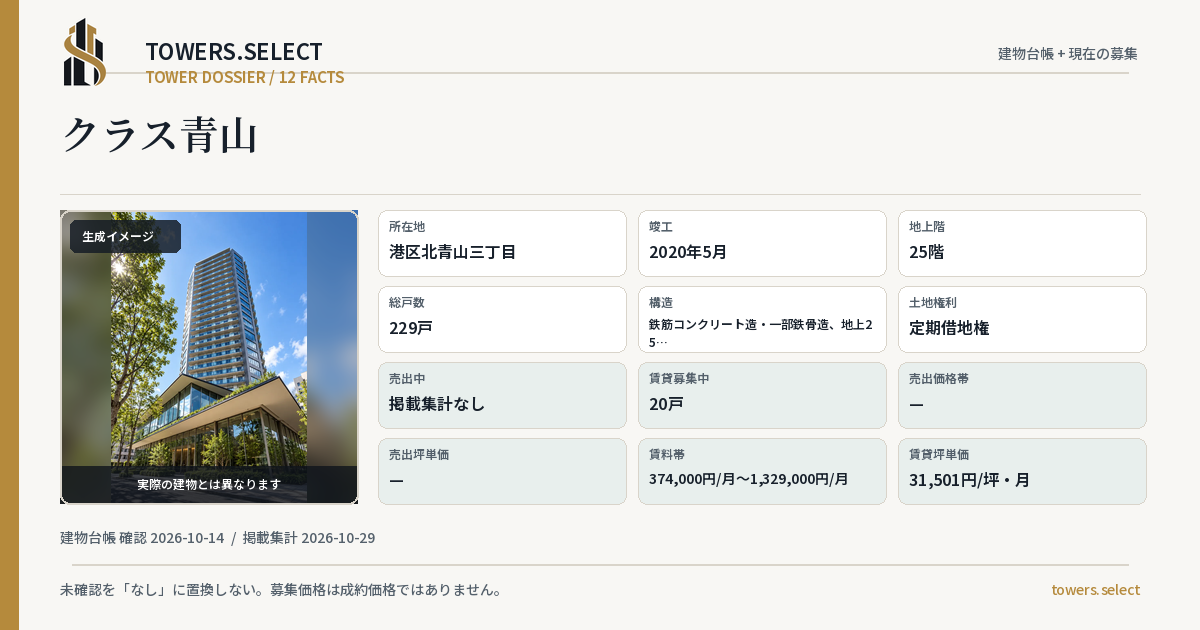Screen dimensions: 1200x630
Task: Click the 実際の建物とは異なります caption
Action: coord(209,484)
